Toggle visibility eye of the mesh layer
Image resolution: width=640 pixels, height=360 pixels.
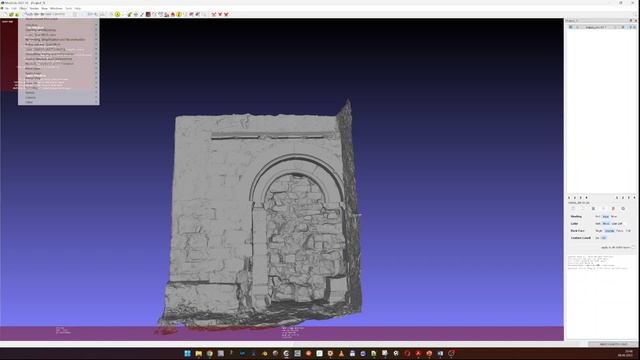[571, 27]
